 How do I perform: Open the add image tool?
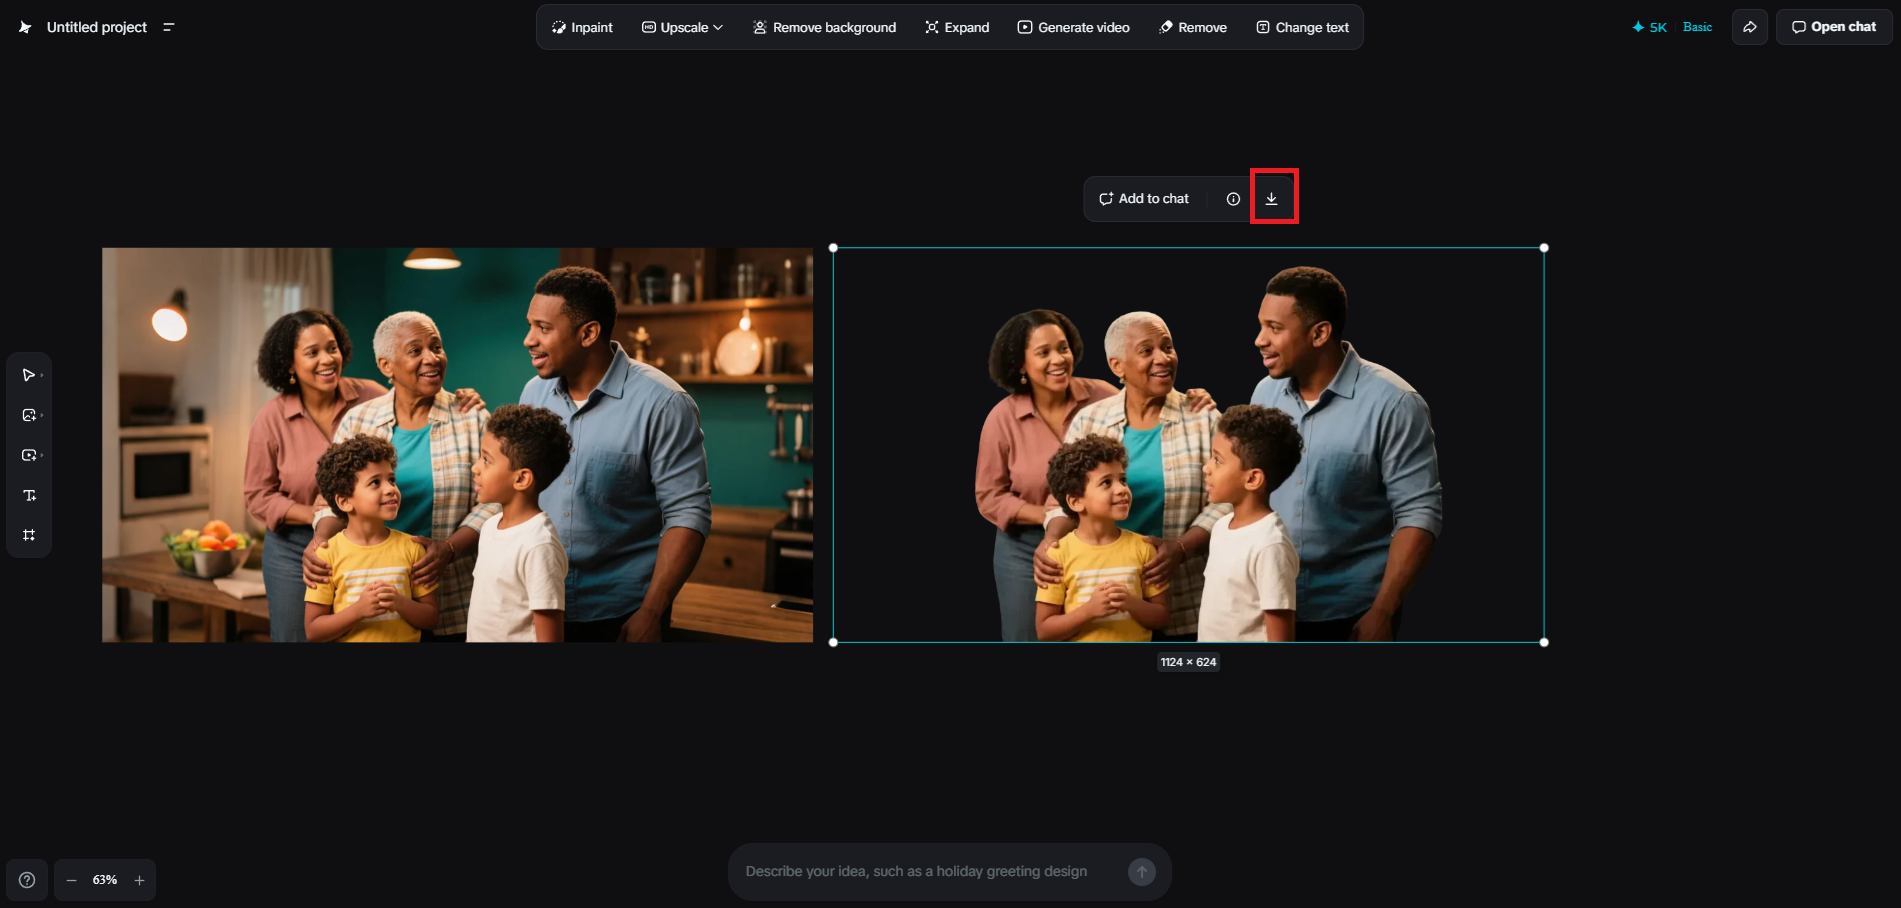click(x=29, y=415)
